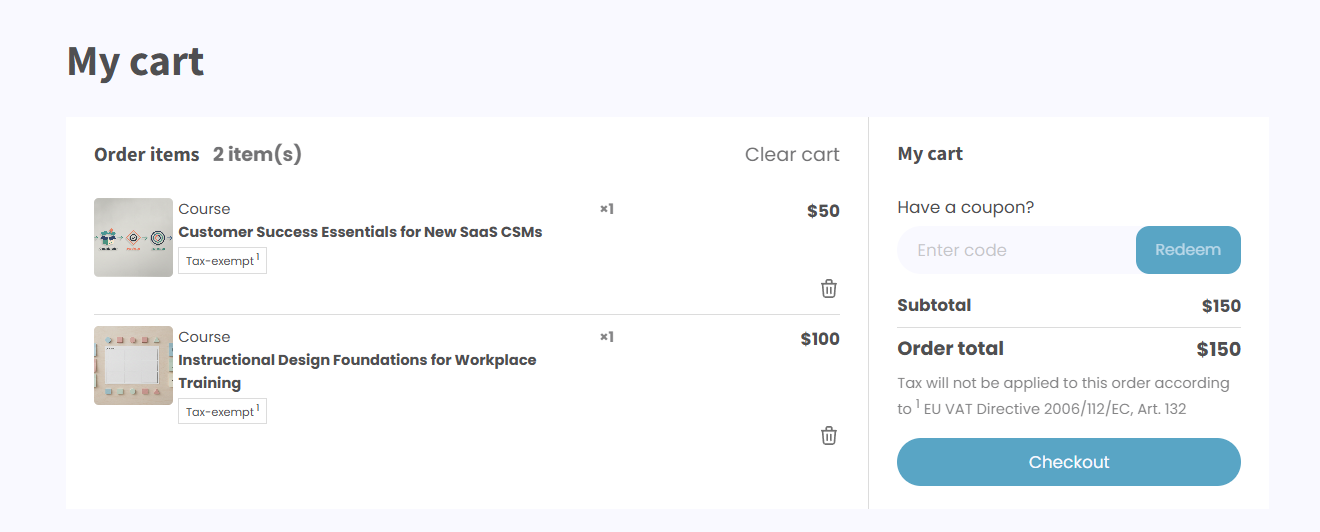Proceed to Checkout

pos(1069,462)
